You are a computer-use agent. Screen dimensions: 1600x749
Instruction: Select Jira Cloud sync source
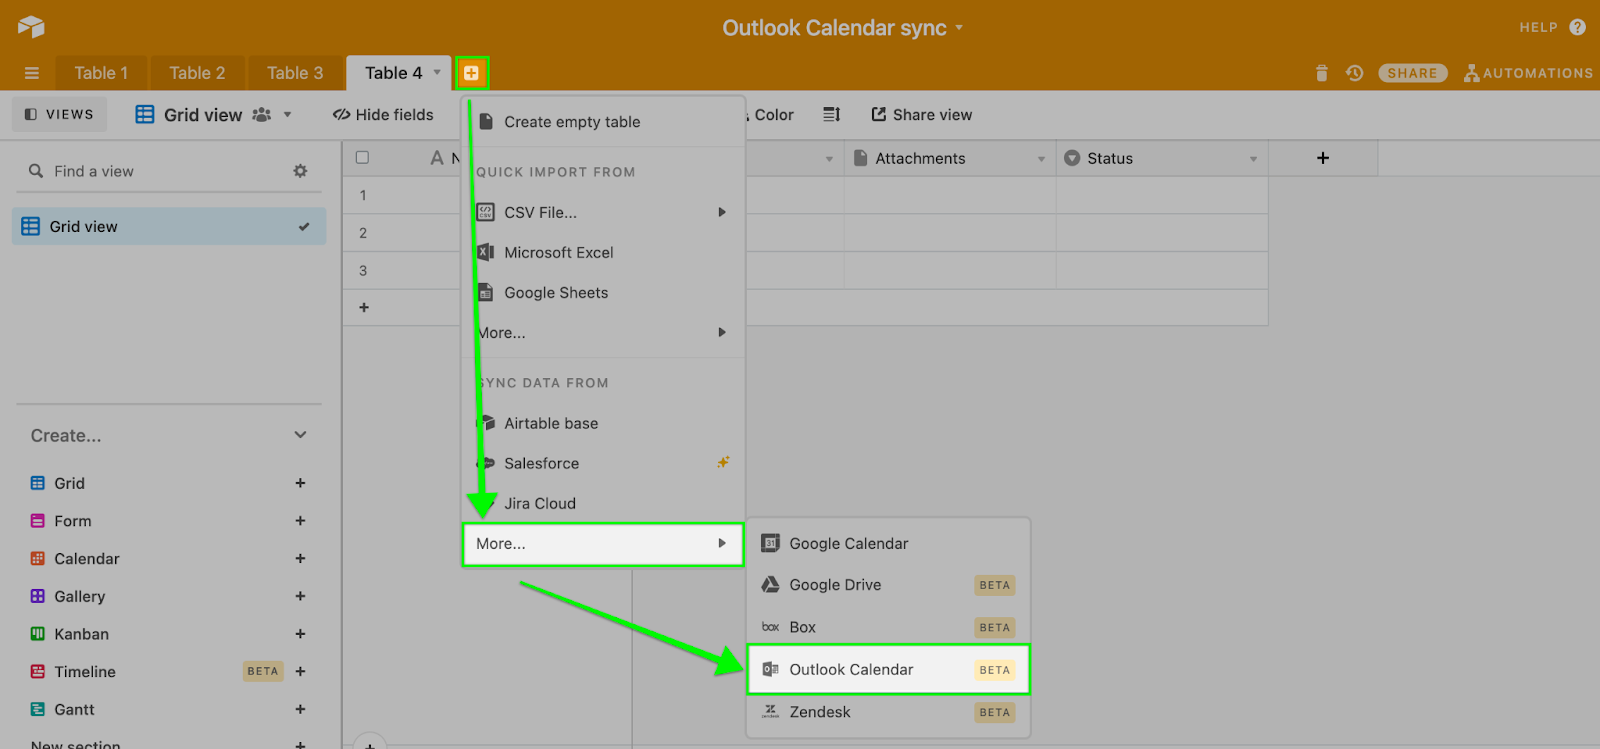pyautogui.click(x=604, y=503)
